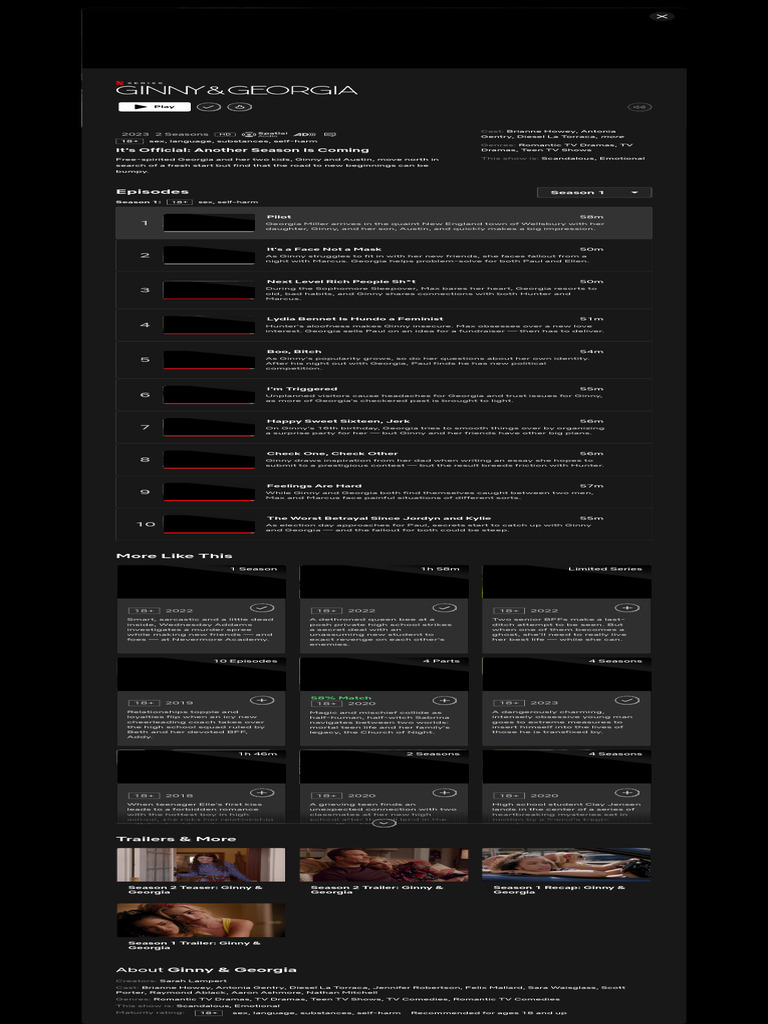Image resolution: width=768 pixels, height=1024 pixels.
Task: Rate the show with the thumbs icon
Action: (240, 106)
